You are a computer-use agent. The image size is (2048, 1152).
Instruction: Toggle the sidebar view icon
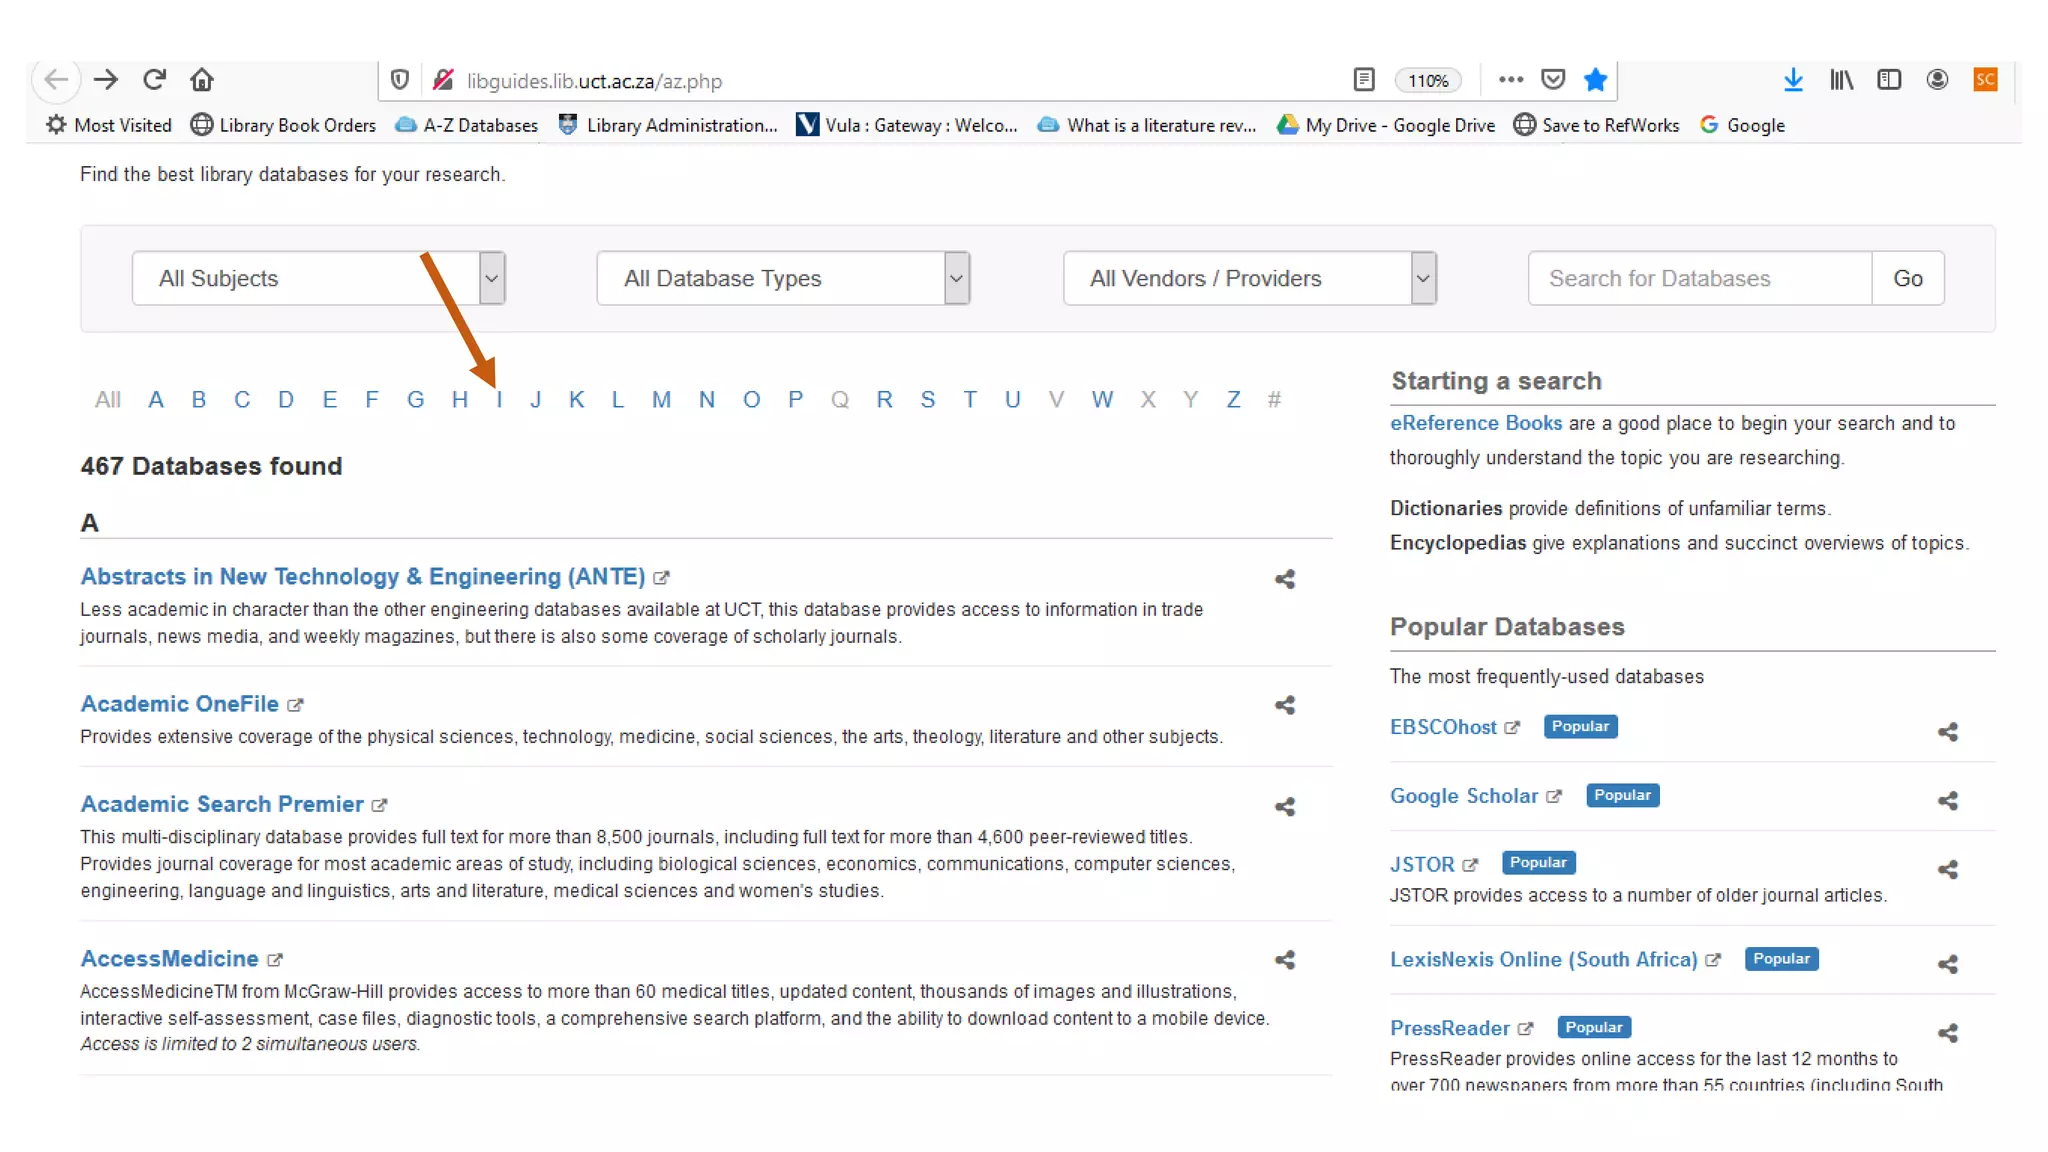[x=1889, y=80]
